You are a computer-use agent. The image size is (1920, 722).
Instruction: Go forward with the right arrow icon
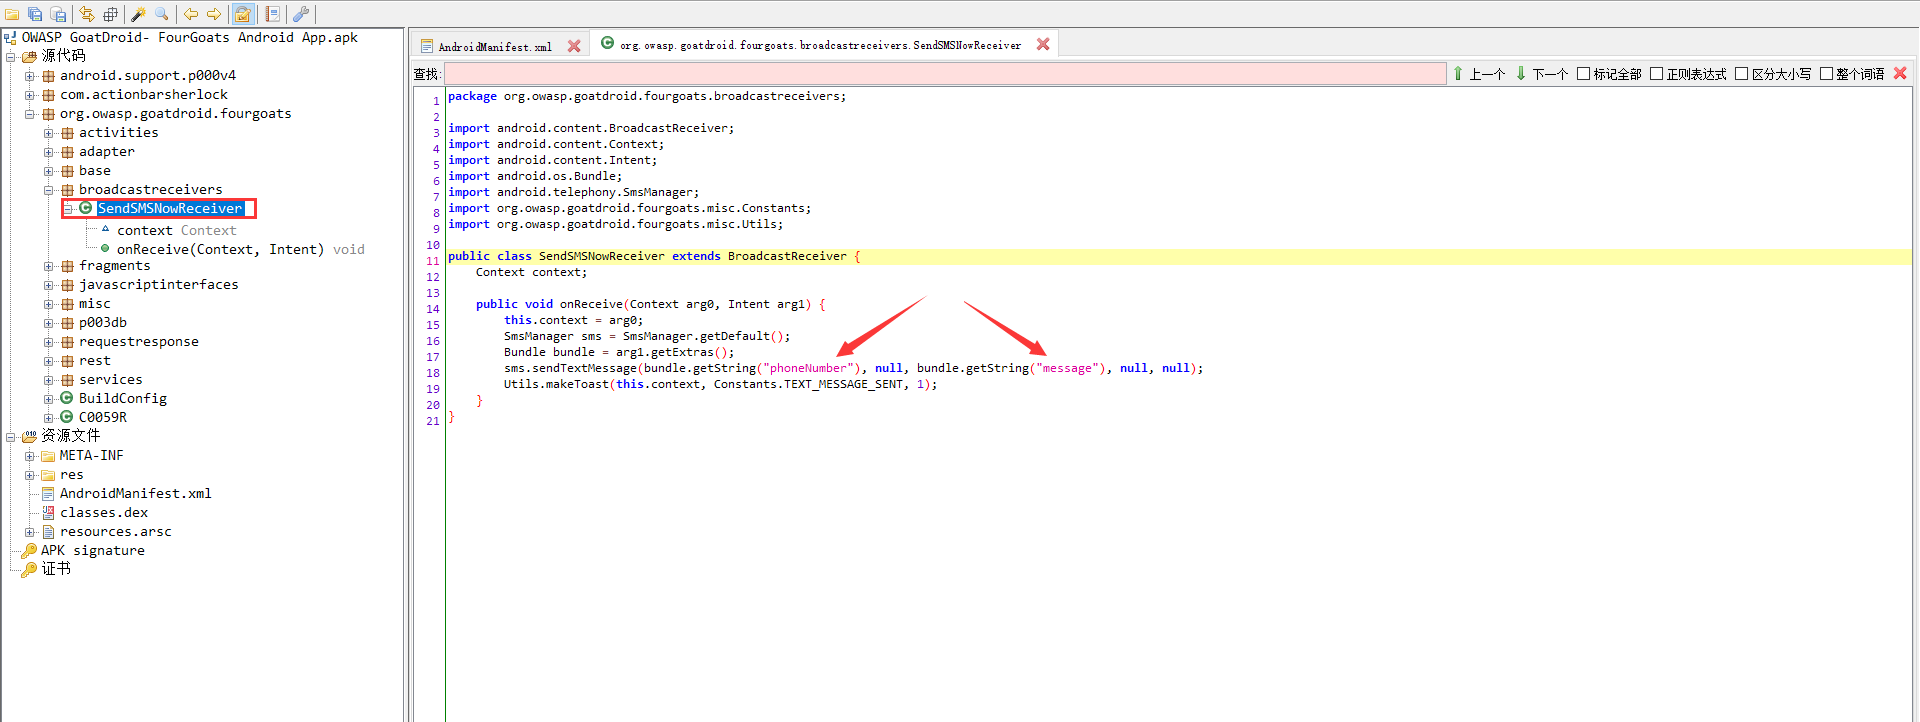[x=214, y=14]
